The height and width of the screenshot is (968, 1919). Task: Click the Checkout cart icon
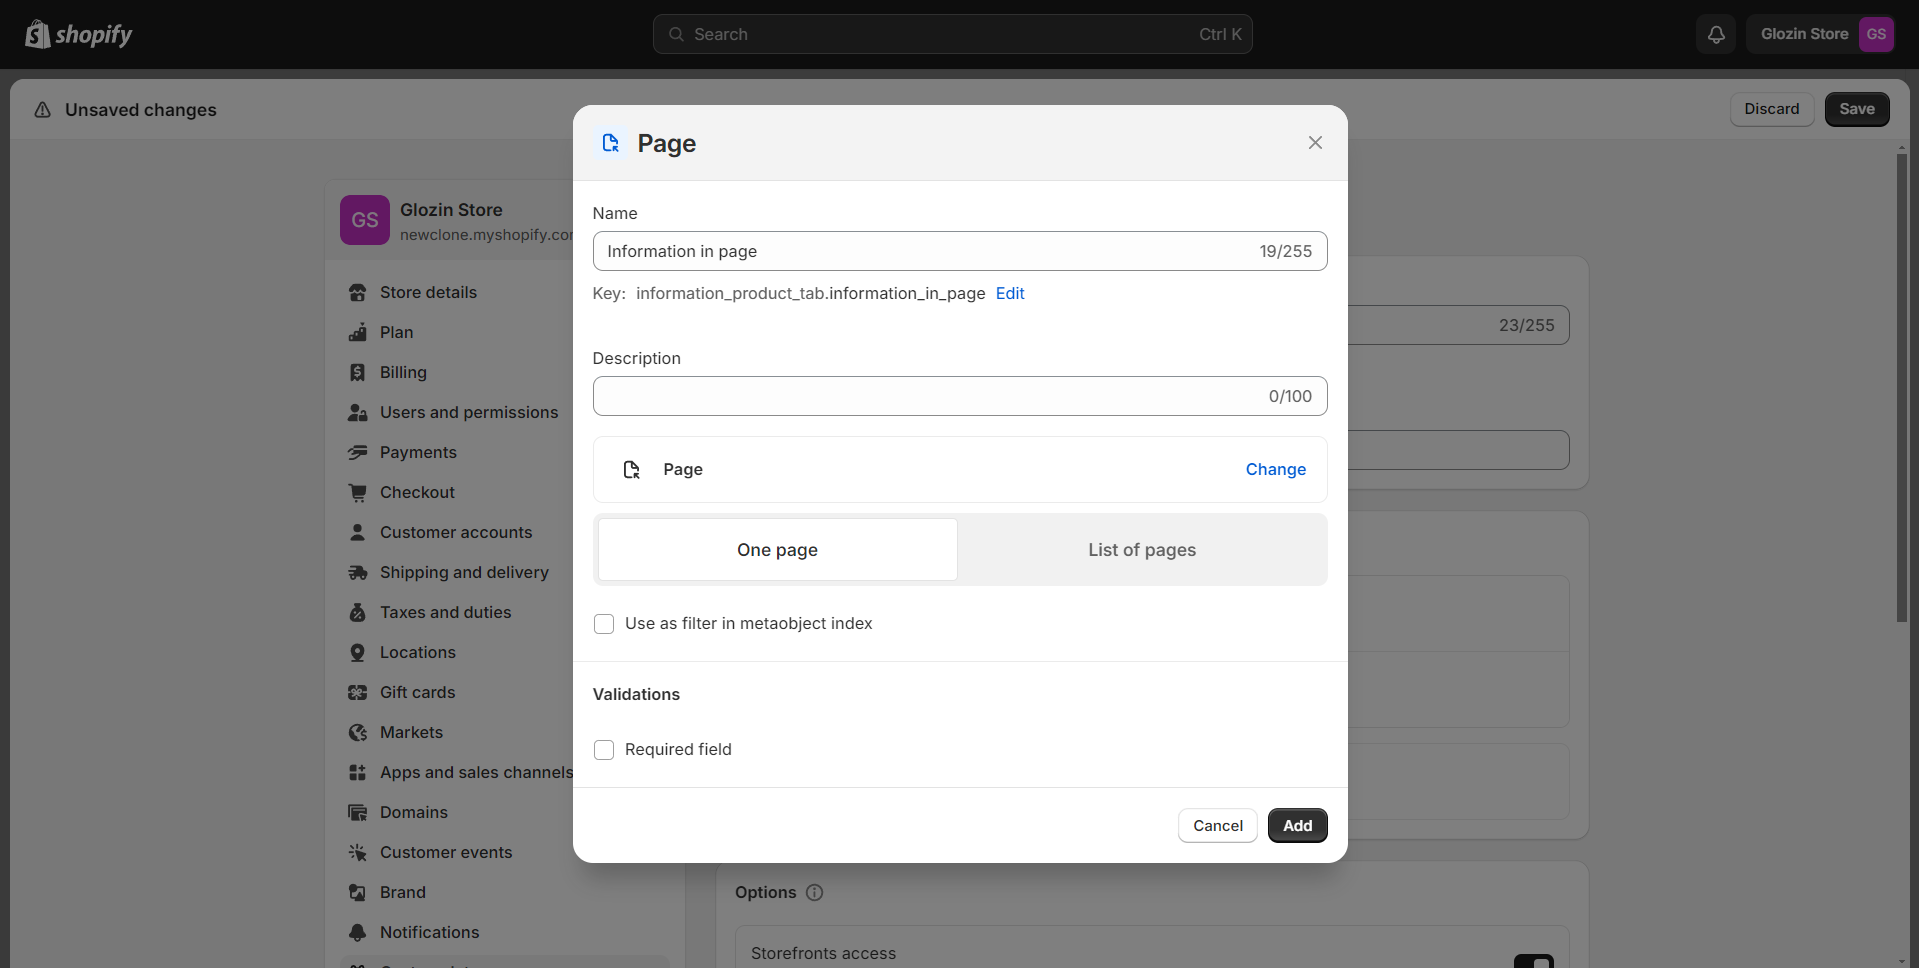[357, 493]
